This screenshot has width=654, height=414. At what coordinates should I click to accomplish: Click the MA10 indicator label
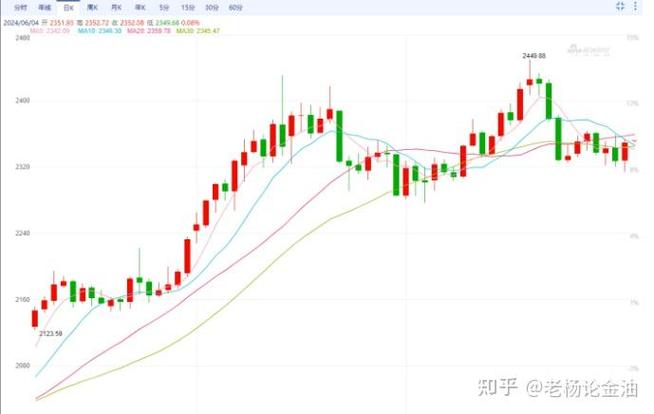click(x=100, y=32)
